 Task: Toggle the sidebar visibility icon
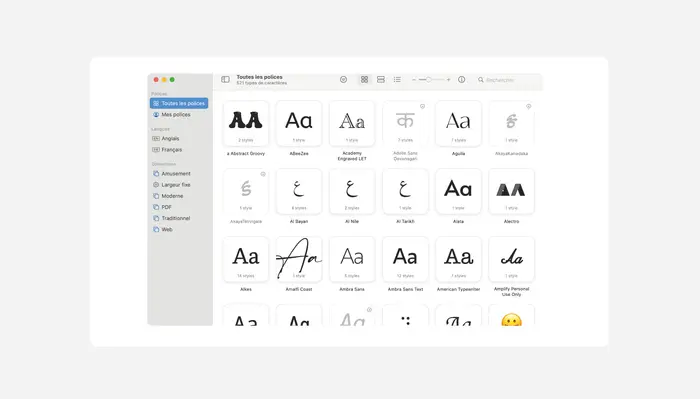tap(225, 79)
